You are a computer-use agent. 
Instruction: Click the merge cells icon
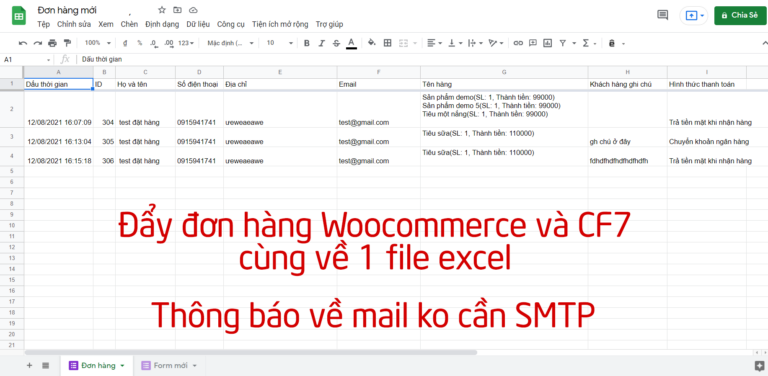[x=404, y=43]
